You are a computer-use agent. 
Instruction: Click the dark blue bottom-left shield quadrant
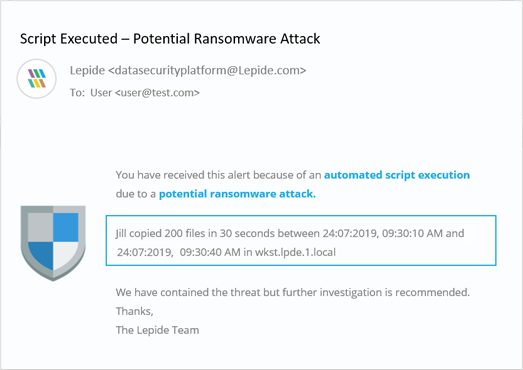point(41,254)
